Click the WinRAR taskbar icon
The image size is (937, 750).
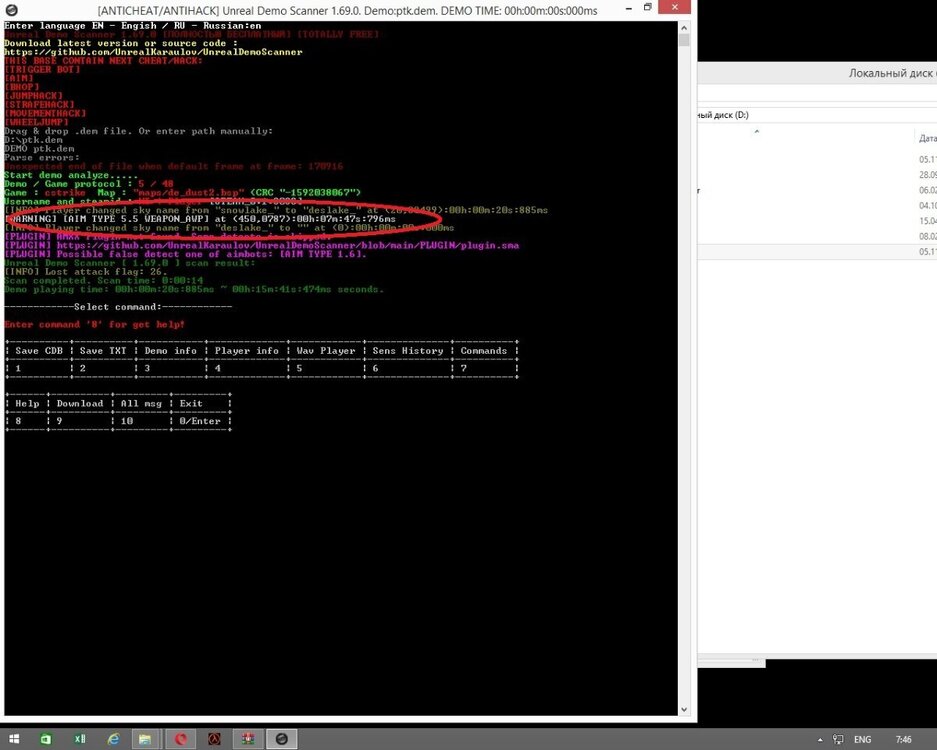click(247, 739)
